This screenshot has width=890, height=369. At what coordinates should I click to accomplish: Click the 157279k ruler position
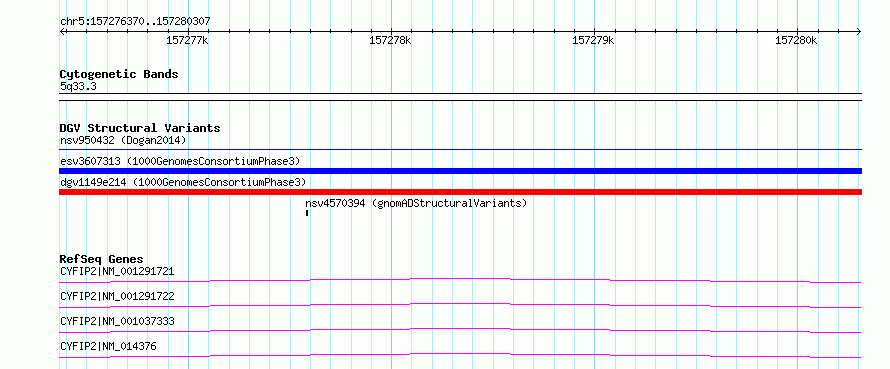click(593, 40)
